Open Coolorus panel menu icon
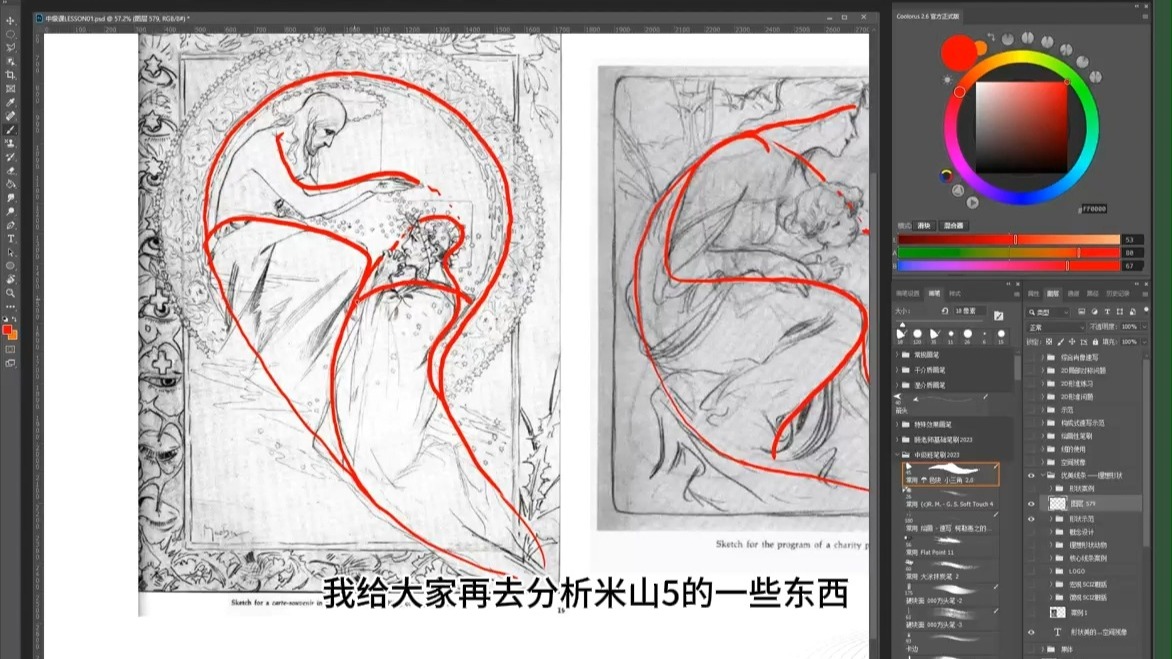The height and width of the screenshot is (659, 1172). click(x=1144, y=16)
